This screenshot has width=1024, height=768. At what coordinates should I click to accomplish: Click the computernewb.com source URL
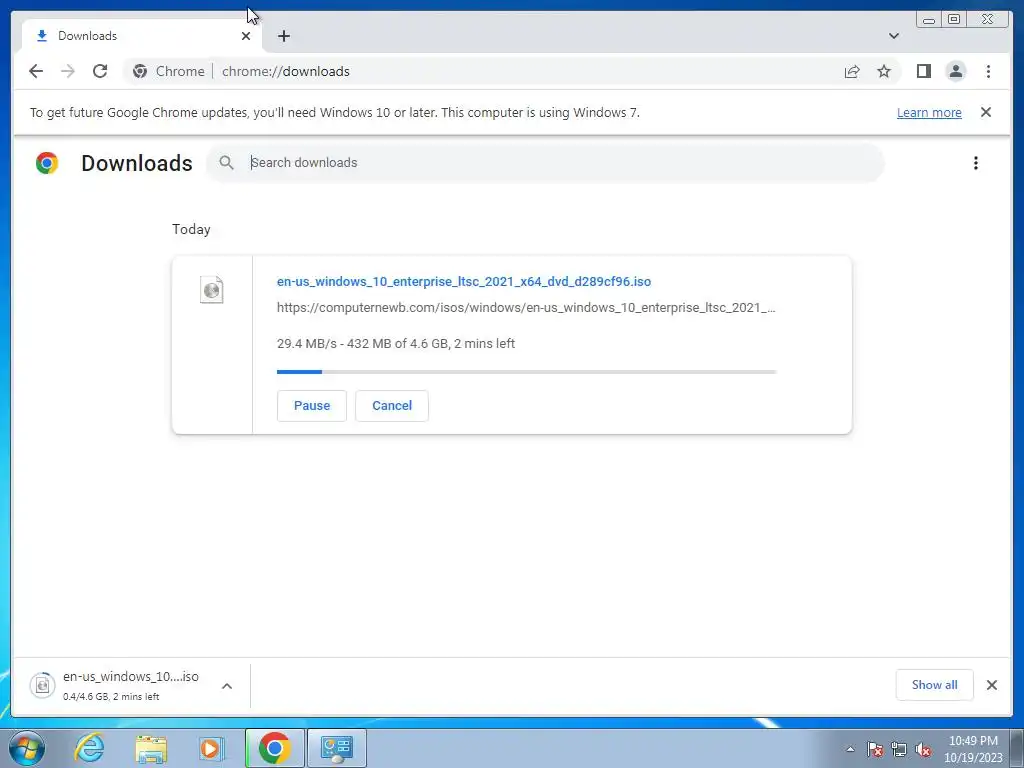(x=526, y=308)
